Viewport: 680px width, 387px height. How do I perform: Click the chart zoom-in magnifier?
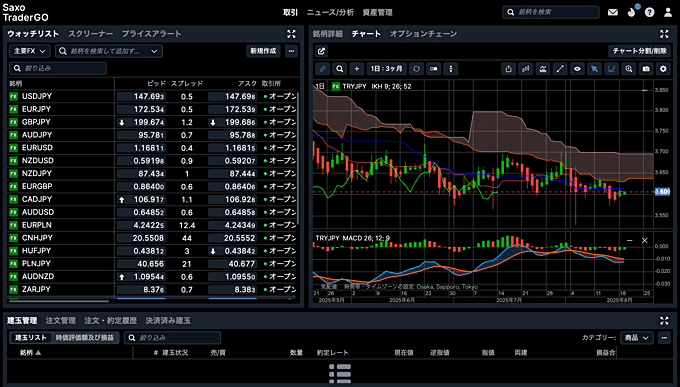click(x=629, y=69)
